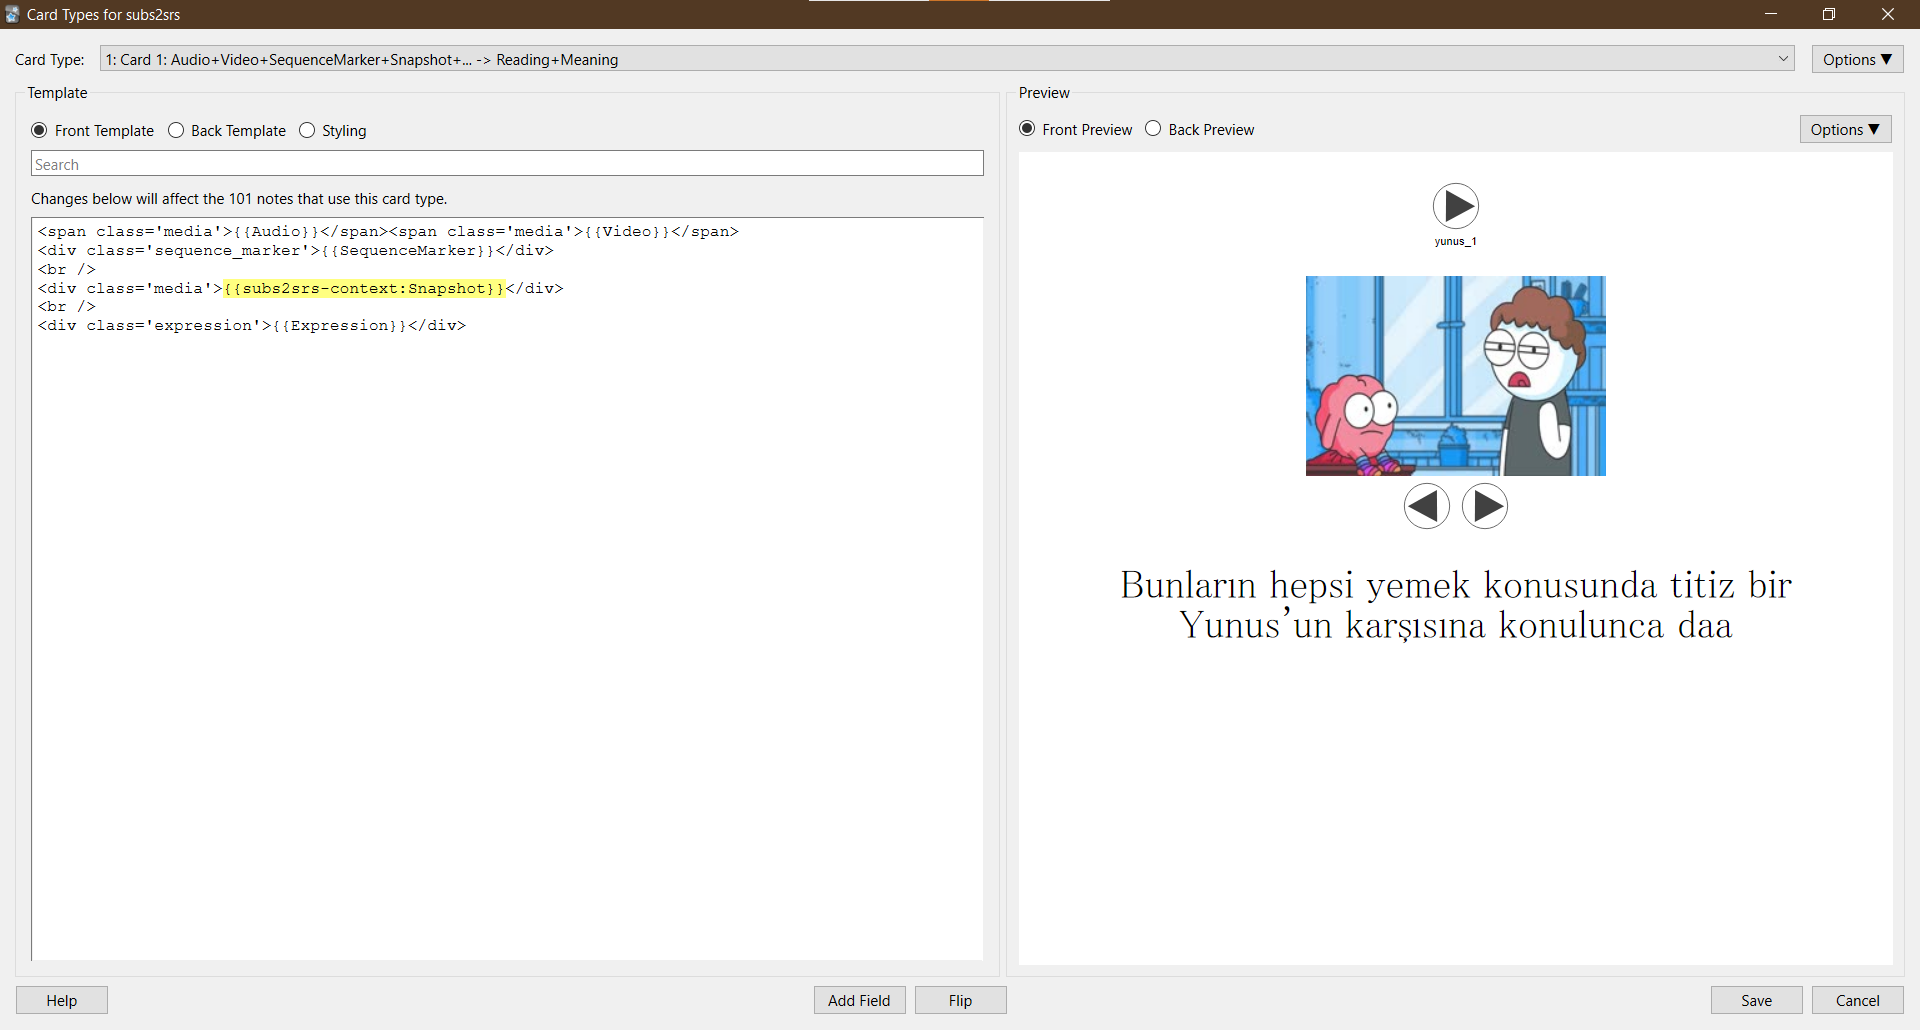1920x1030 pixels.
Task: Click the Anki icon in the title bar
Action: click(12, 14)
